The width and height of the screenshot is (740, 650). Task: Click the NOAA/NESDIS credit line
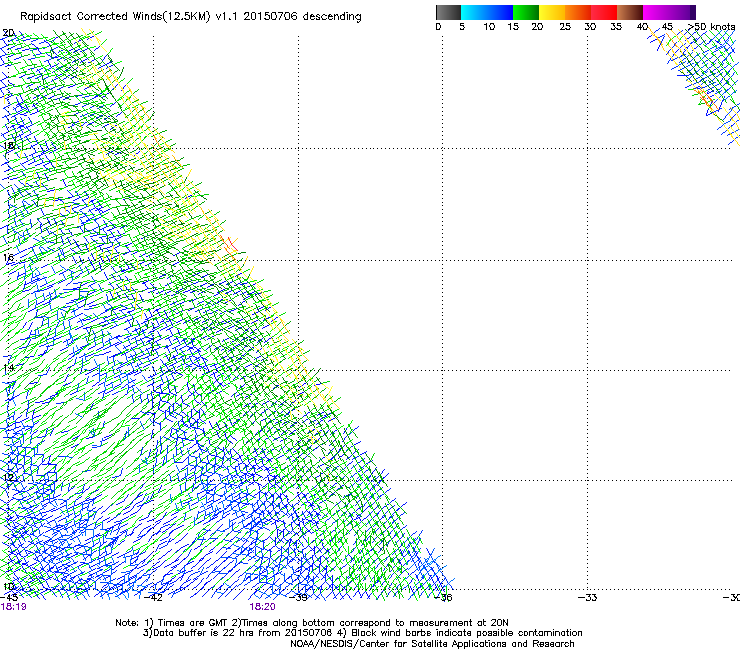pyautogui.click(x=432, y=644)
